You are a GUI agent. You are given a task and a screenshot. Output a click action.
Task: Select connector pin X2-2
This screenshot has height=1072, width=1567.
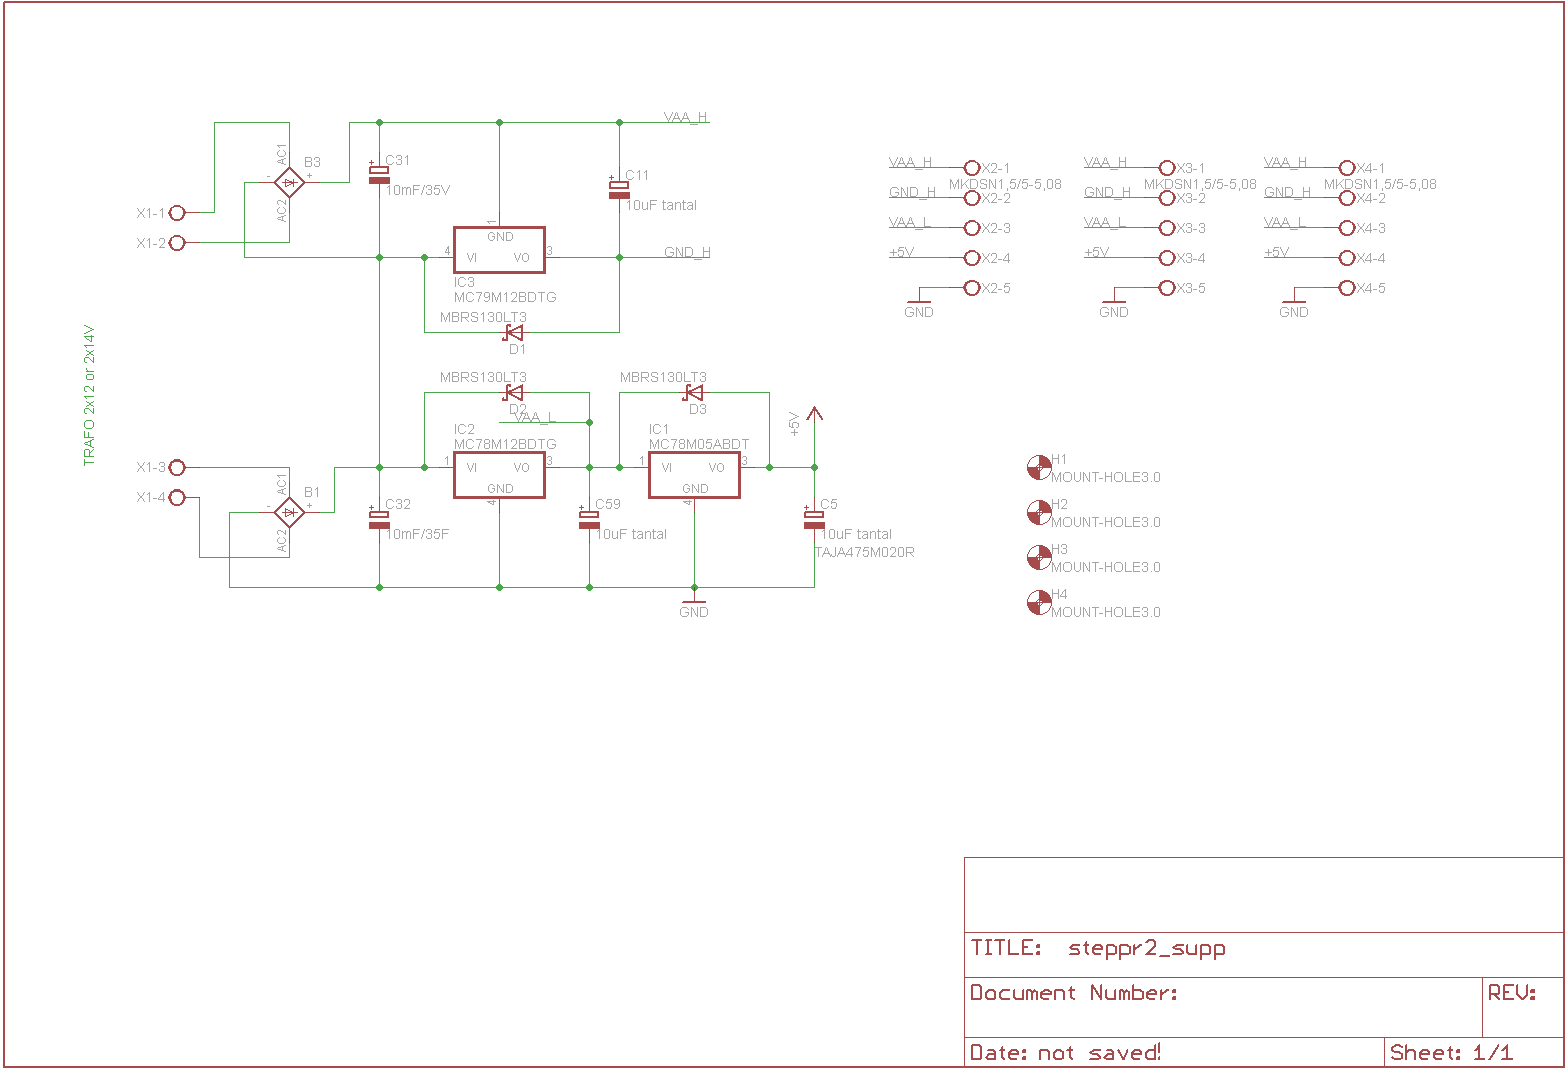(971, 198)
